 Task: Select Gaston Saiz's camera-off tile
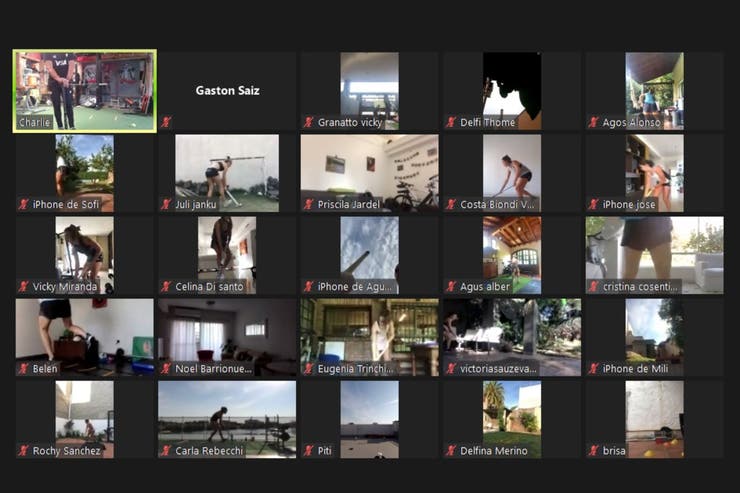[x=227, y=91]
